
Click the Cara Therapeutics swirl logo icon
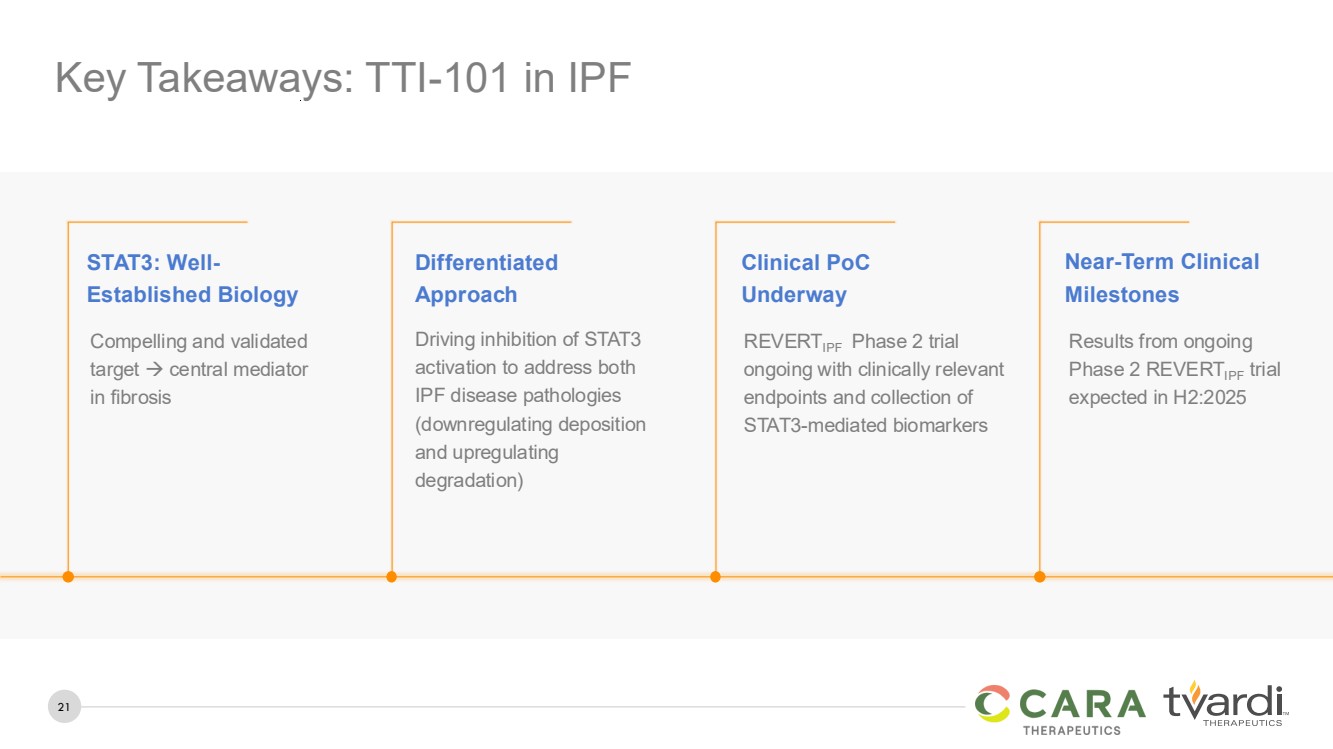click(x=993, y=702)
